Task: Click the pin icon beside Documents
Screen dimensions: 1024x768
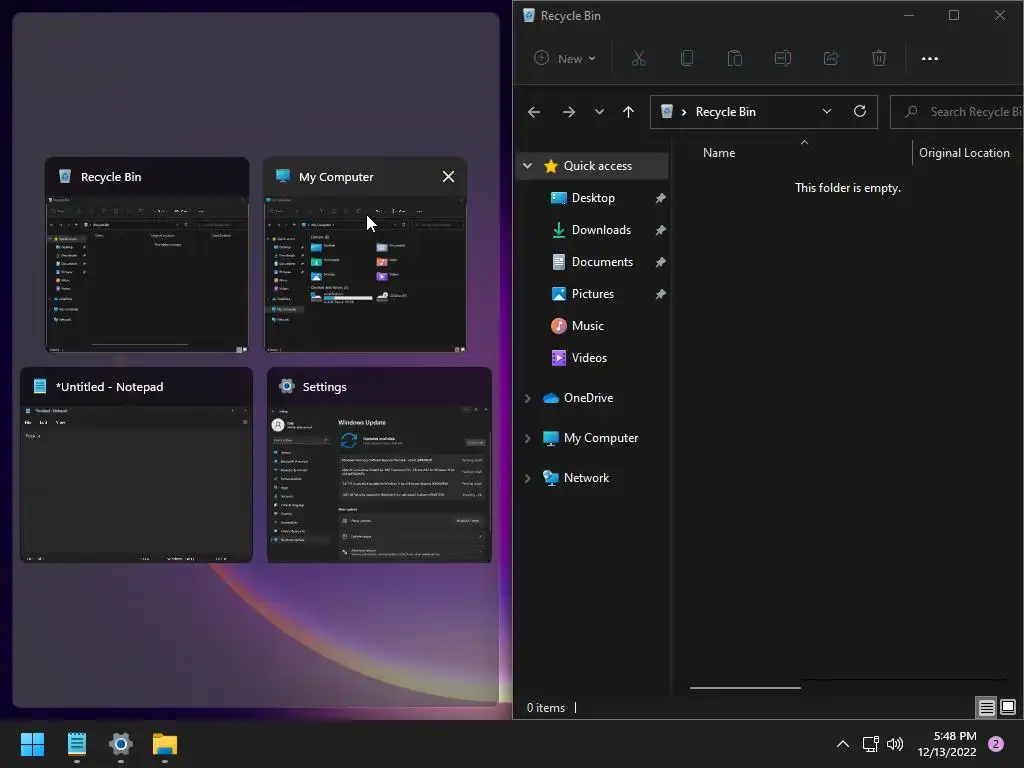Action: 660,262
